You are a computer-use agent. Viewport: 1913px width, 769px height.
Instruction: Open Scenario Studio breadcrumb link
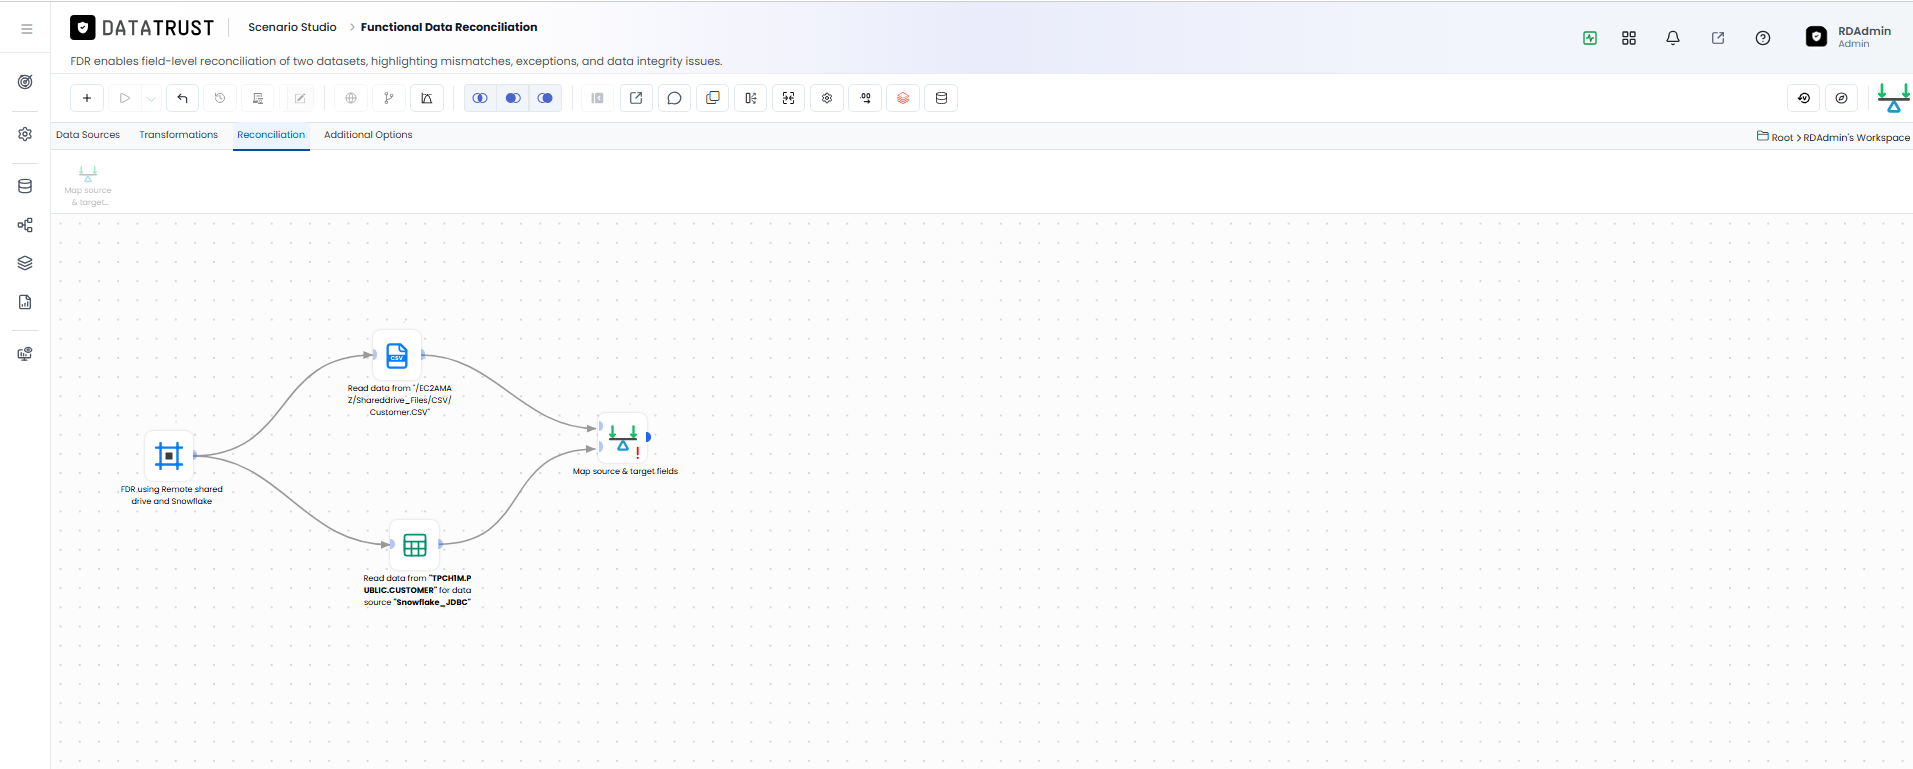click(x=292, y=27)
